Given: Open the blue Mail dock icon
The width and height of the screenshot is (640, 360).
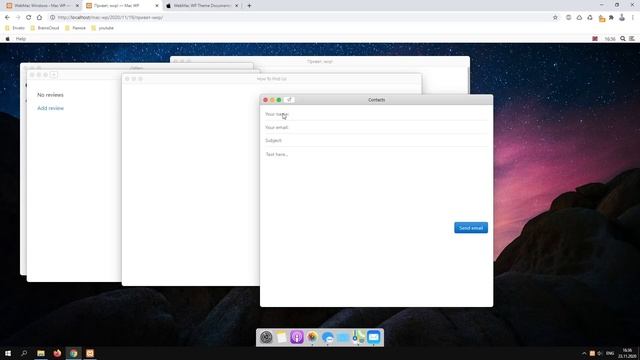Looking at the screenshot, I should 373,338.
